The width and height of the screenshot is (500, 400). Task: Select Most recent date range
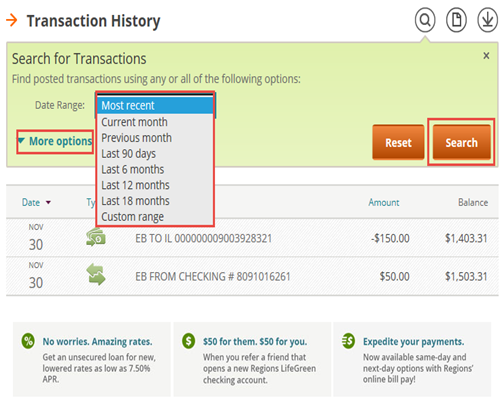tap(155, 105)
